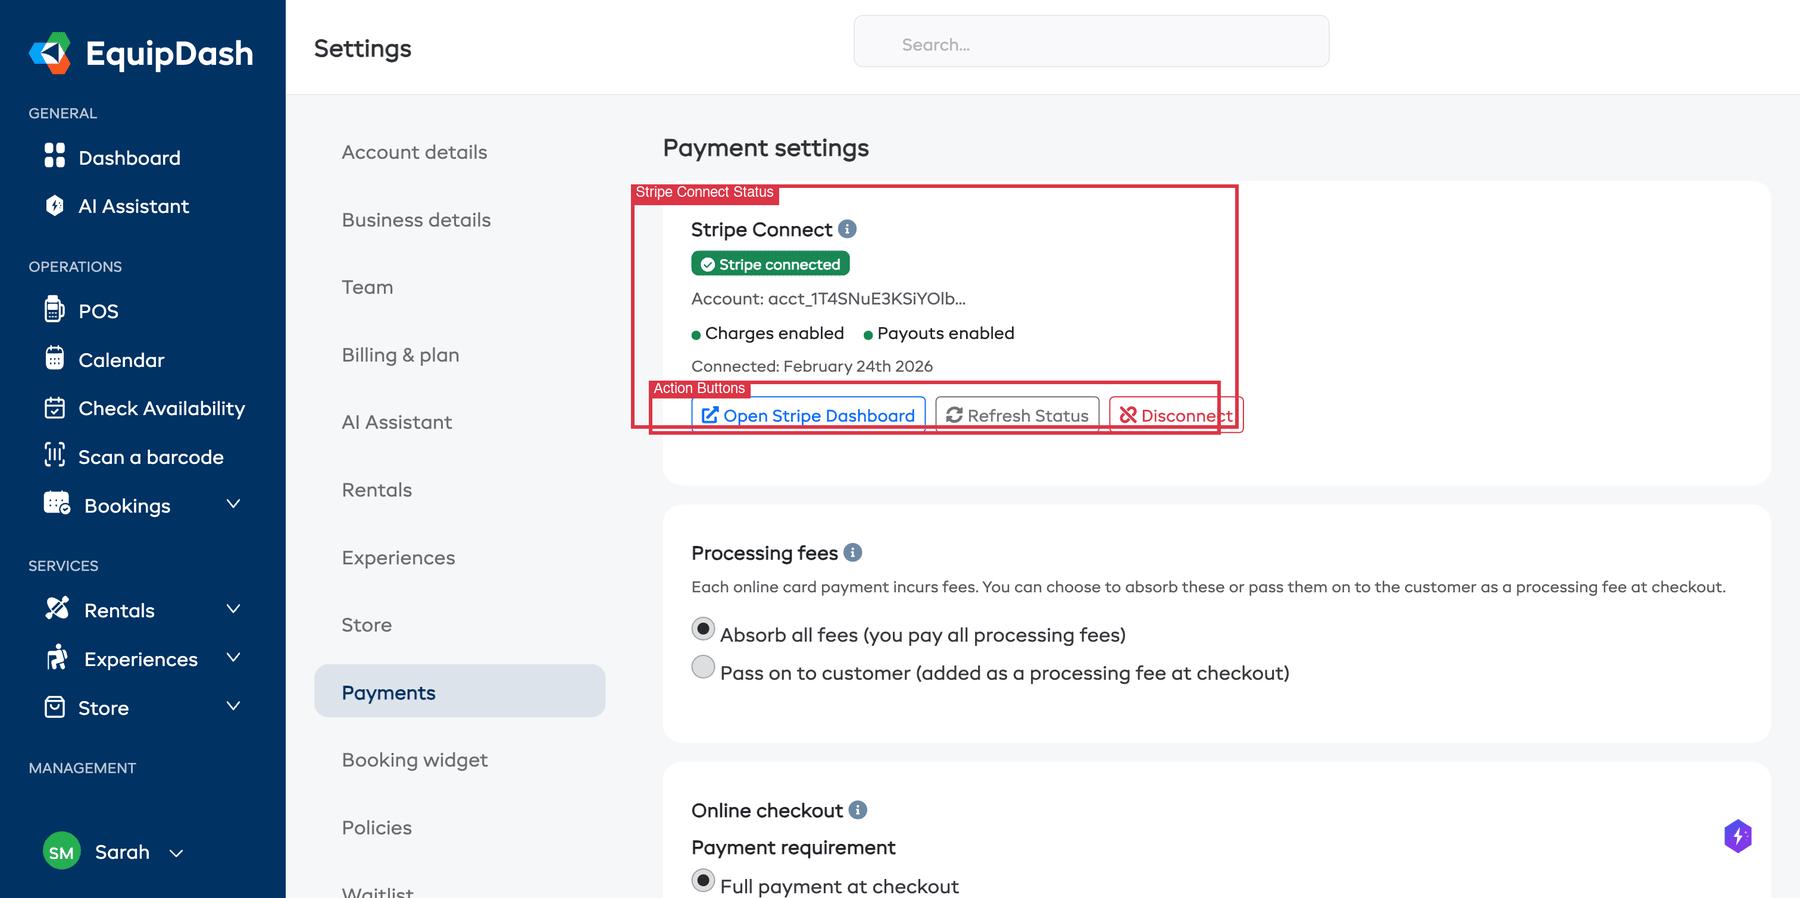Select the Payments settings tab
Viewport: 1800px width, 898px height.
[x=459, y=691]
